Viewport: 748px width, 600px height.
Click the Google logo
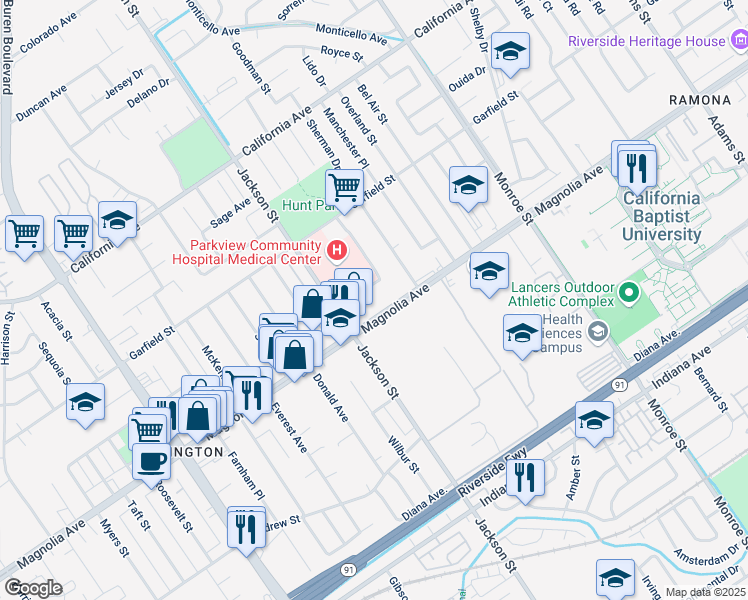pyautogui.click(x=34, y=589)
